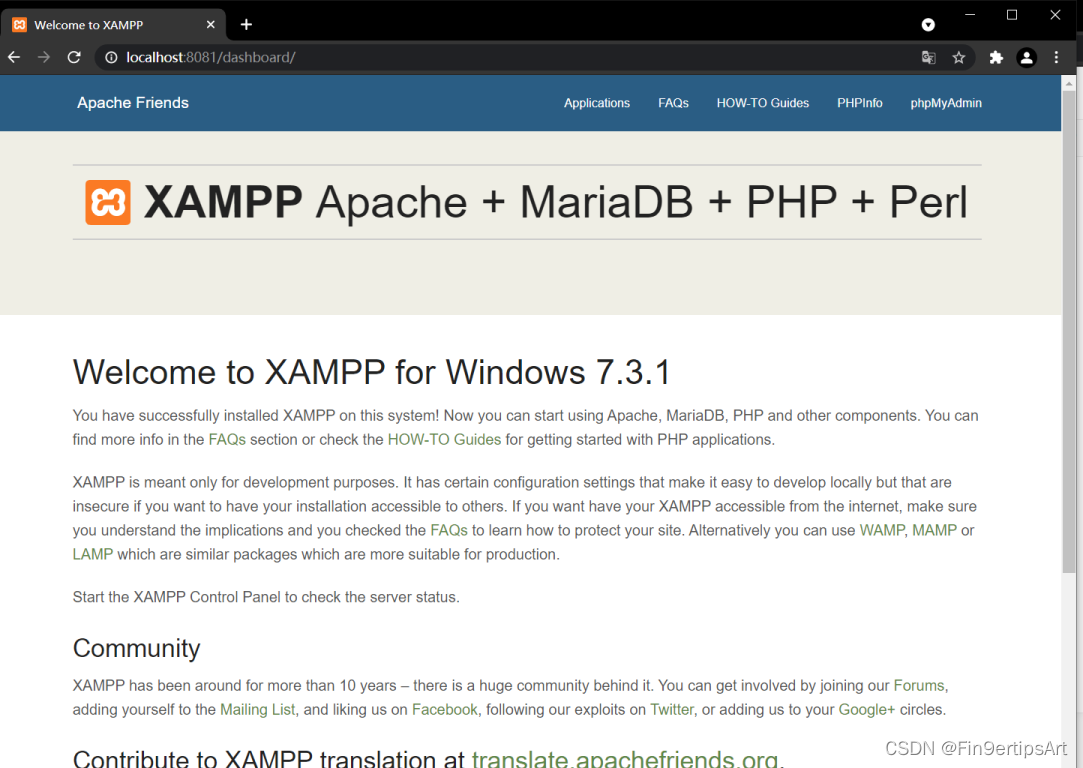Click the FAQs link about protecting site
1083x768 pixels.
tap(449, 530)
